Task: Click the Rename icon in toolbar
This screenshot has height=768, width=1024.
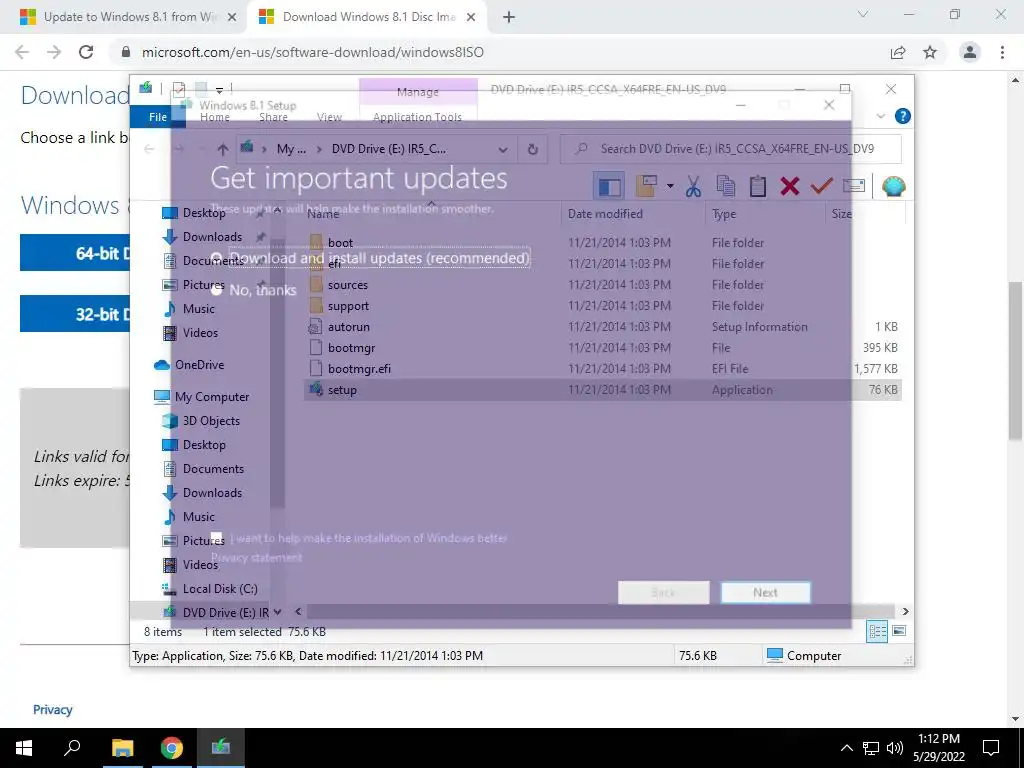Action: 854,187
